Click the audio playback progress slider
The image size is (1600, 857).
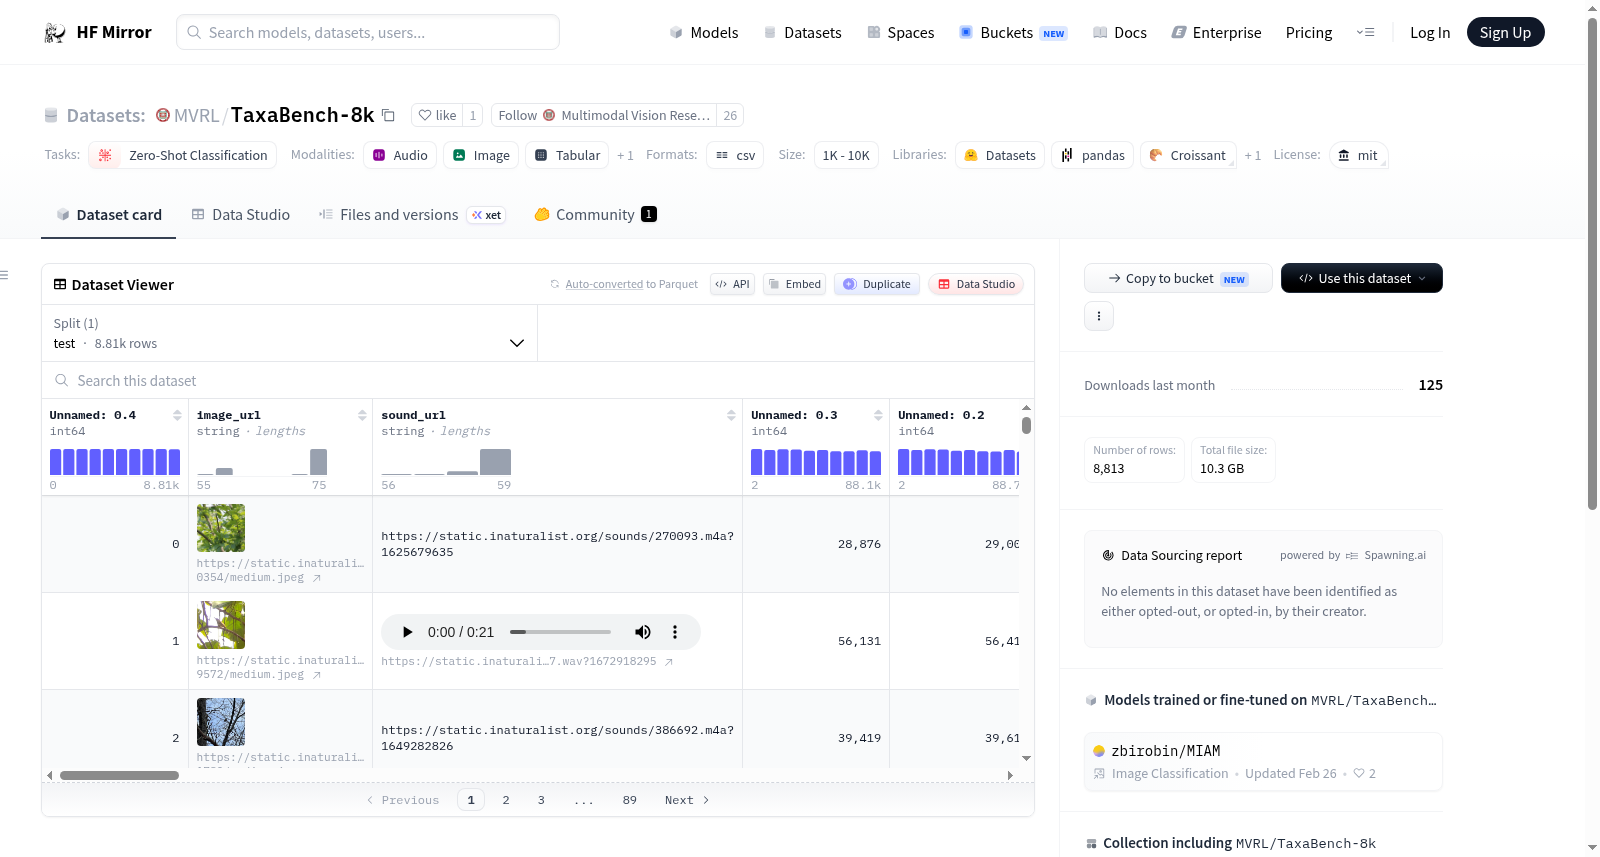pyautogui.click(x=560, y=632)
